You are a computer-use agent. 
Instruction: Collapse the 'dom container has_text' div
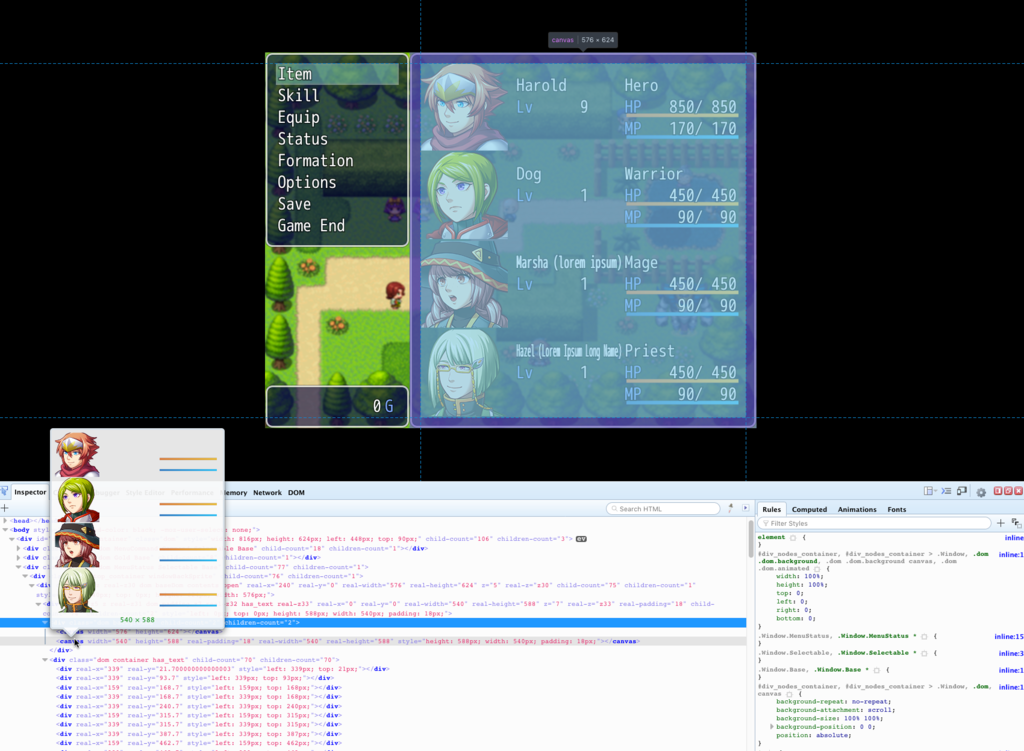[x=45, y=660]
